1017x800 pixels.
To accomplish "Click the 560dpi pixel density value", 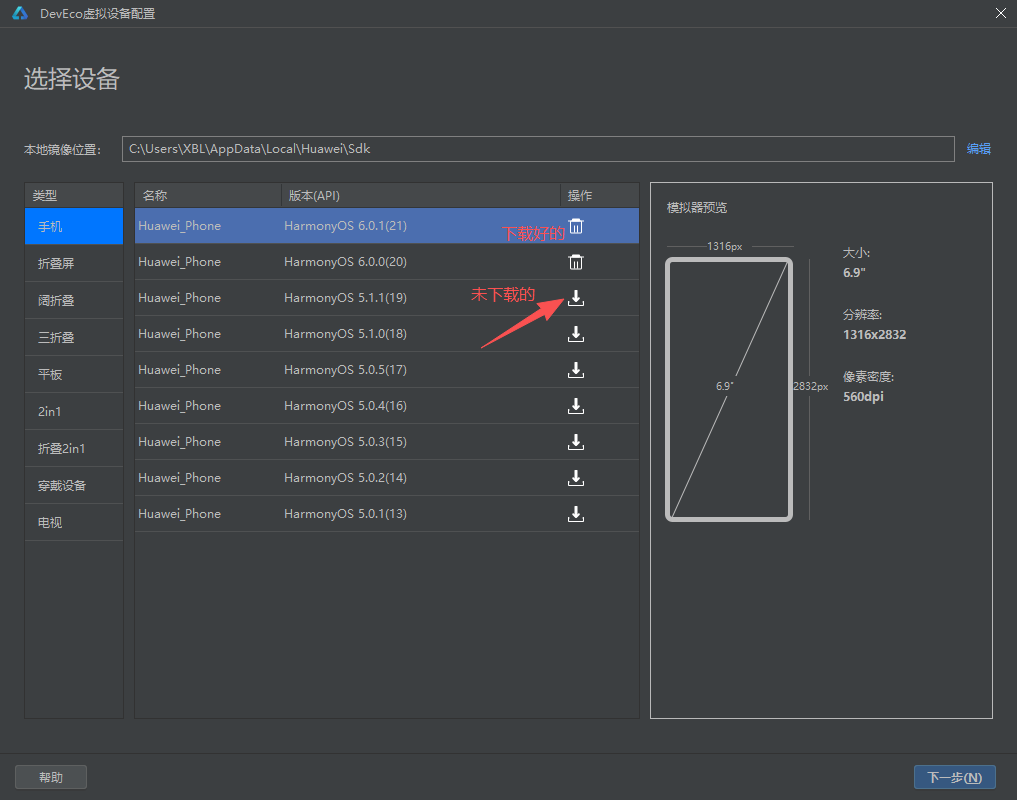I will click(x=863, y=396).
